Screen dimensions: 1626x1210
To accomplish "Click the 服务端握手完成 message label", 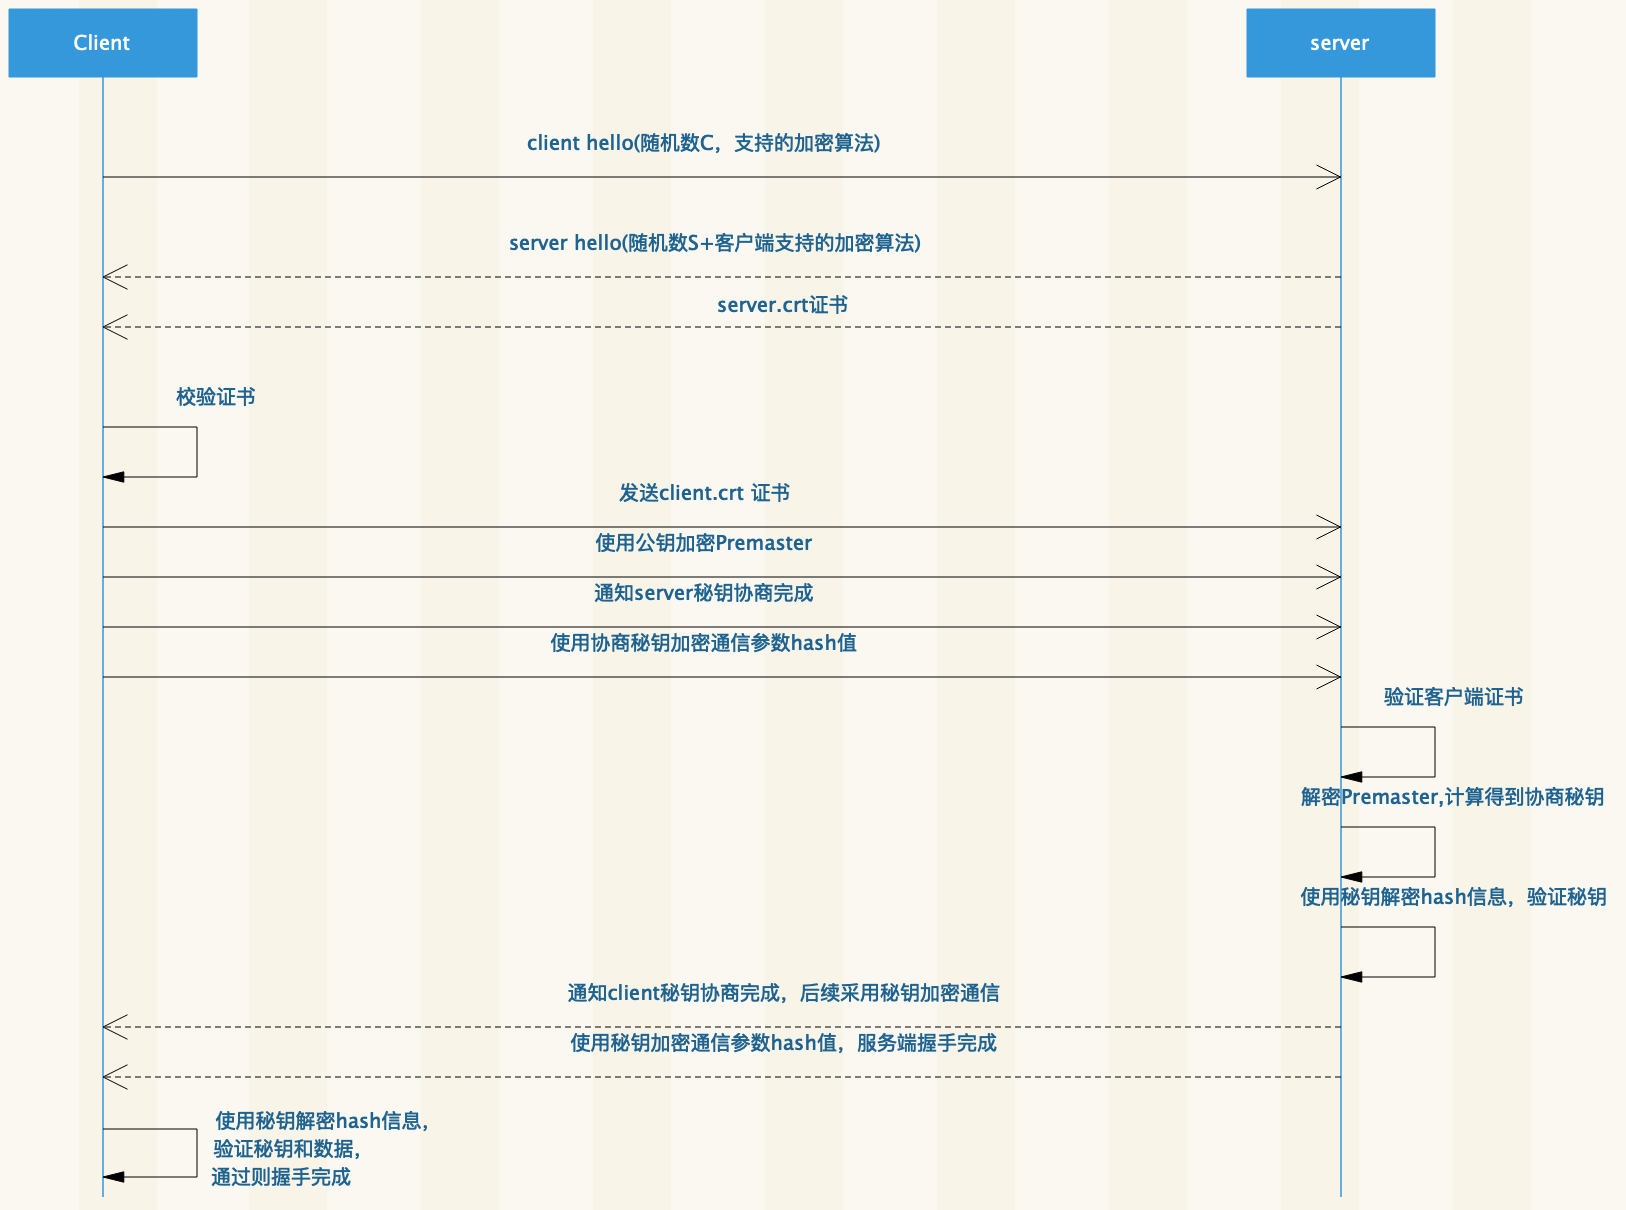I will [925, 1043].
